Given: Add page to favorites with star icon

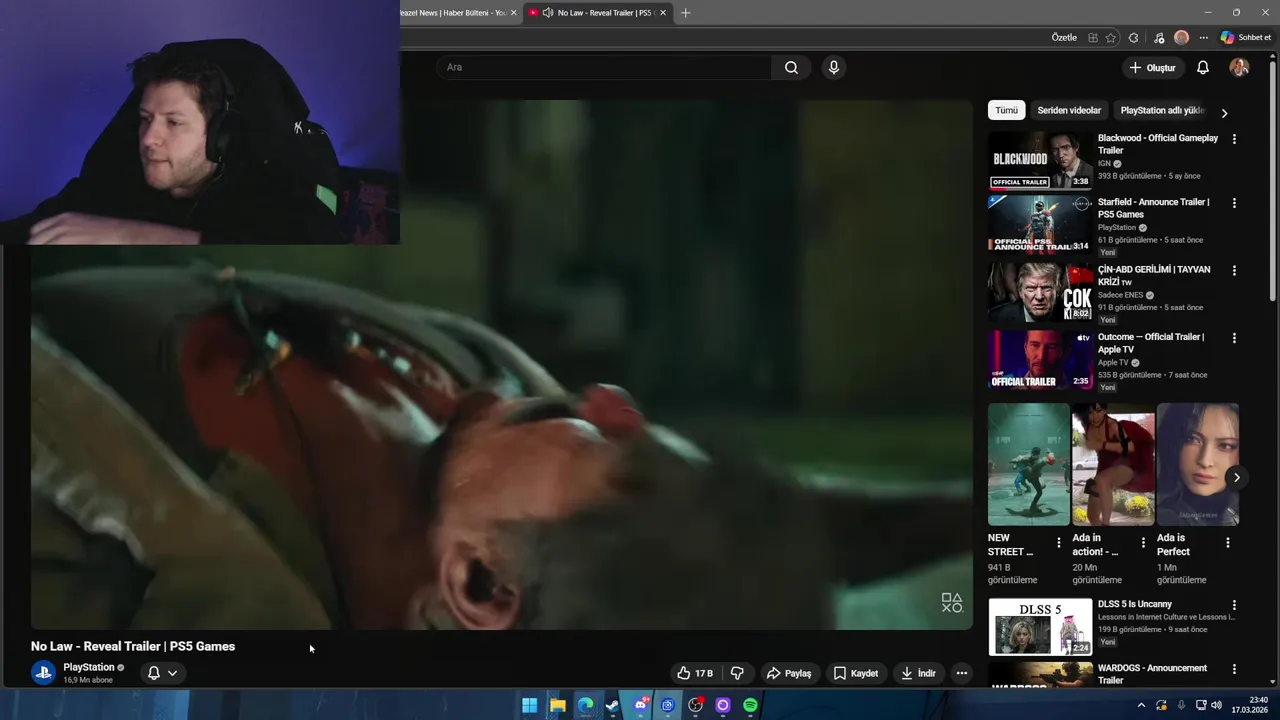Looking at the screenshot, I should tap(1111, 38).
